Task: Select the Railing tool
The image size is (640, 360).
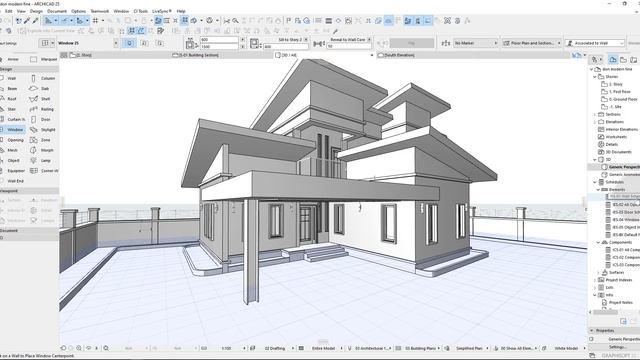Action: pyautogui.click(x=43, y=109)
